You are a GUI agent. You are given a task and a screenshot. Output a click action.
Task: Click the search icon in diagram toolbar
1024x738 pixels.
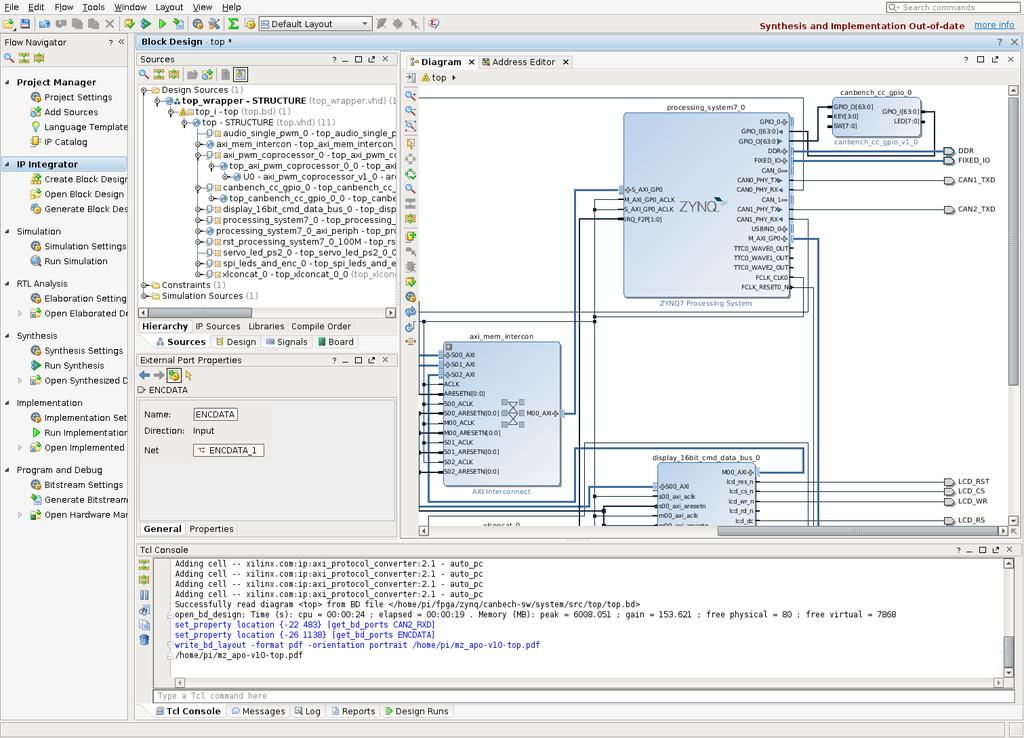411,189
